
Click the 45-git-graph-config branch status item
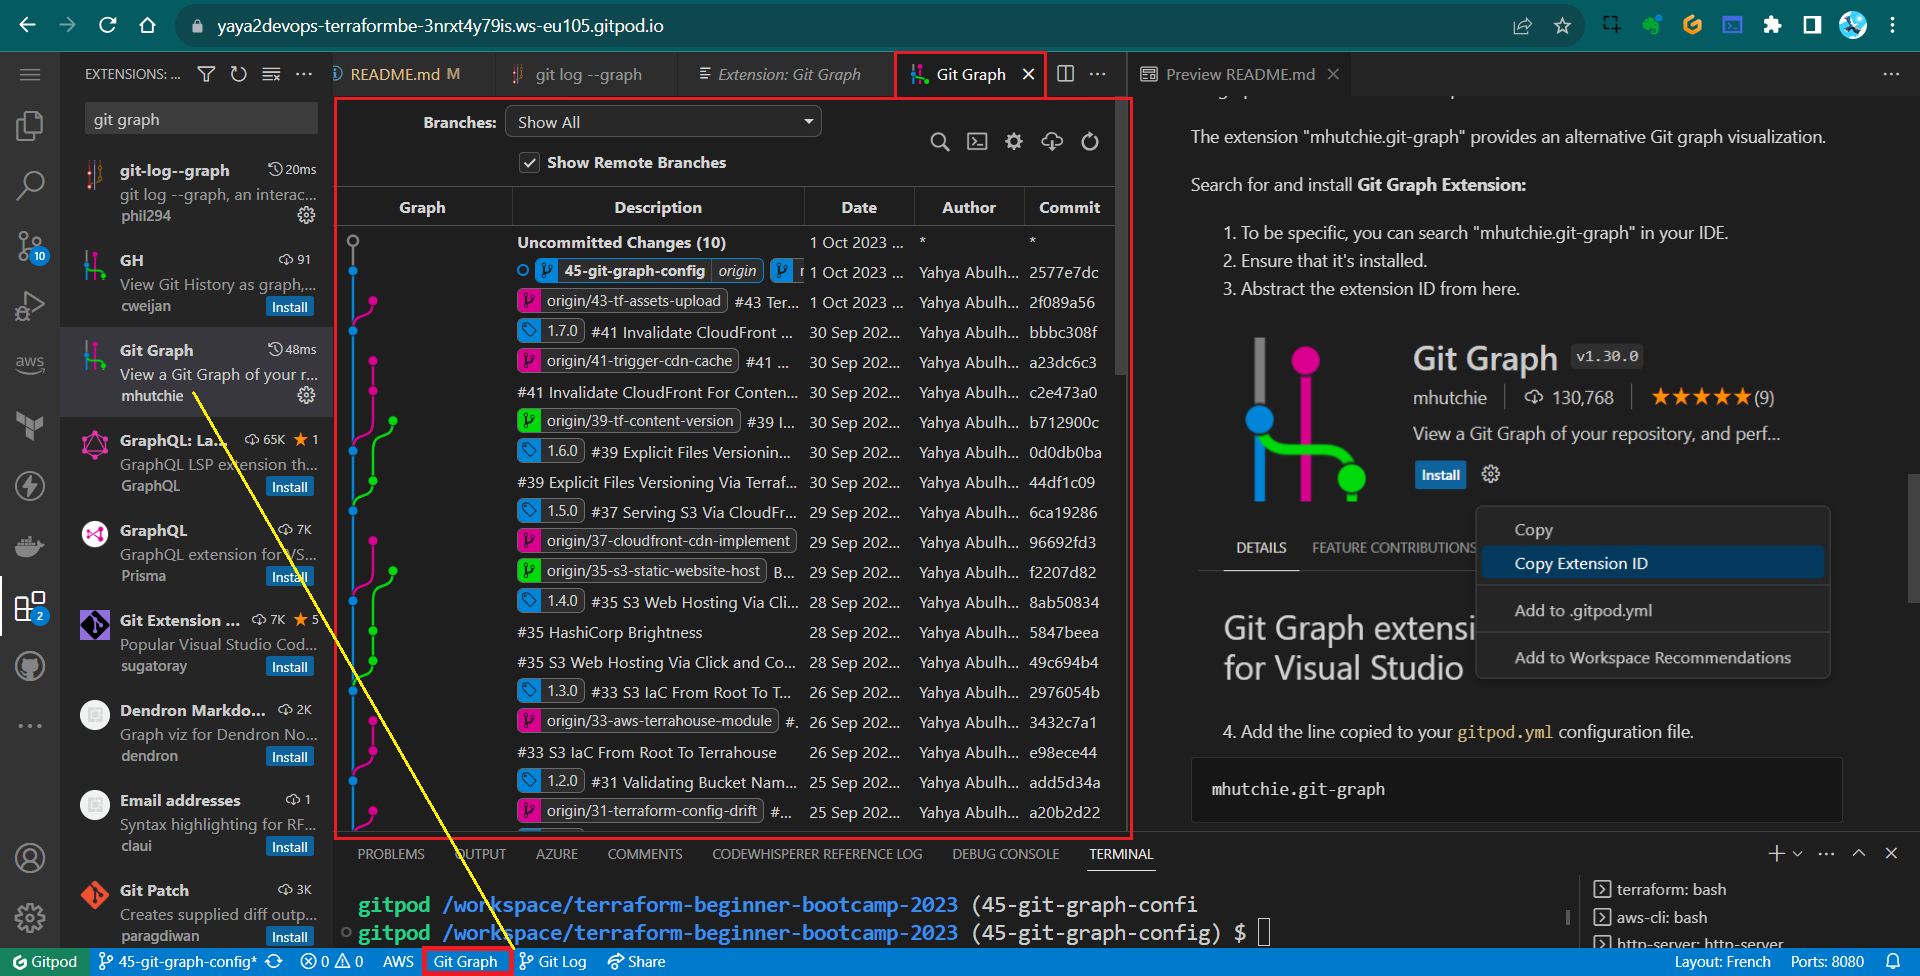pyautogui.click(x=179, y=961)
